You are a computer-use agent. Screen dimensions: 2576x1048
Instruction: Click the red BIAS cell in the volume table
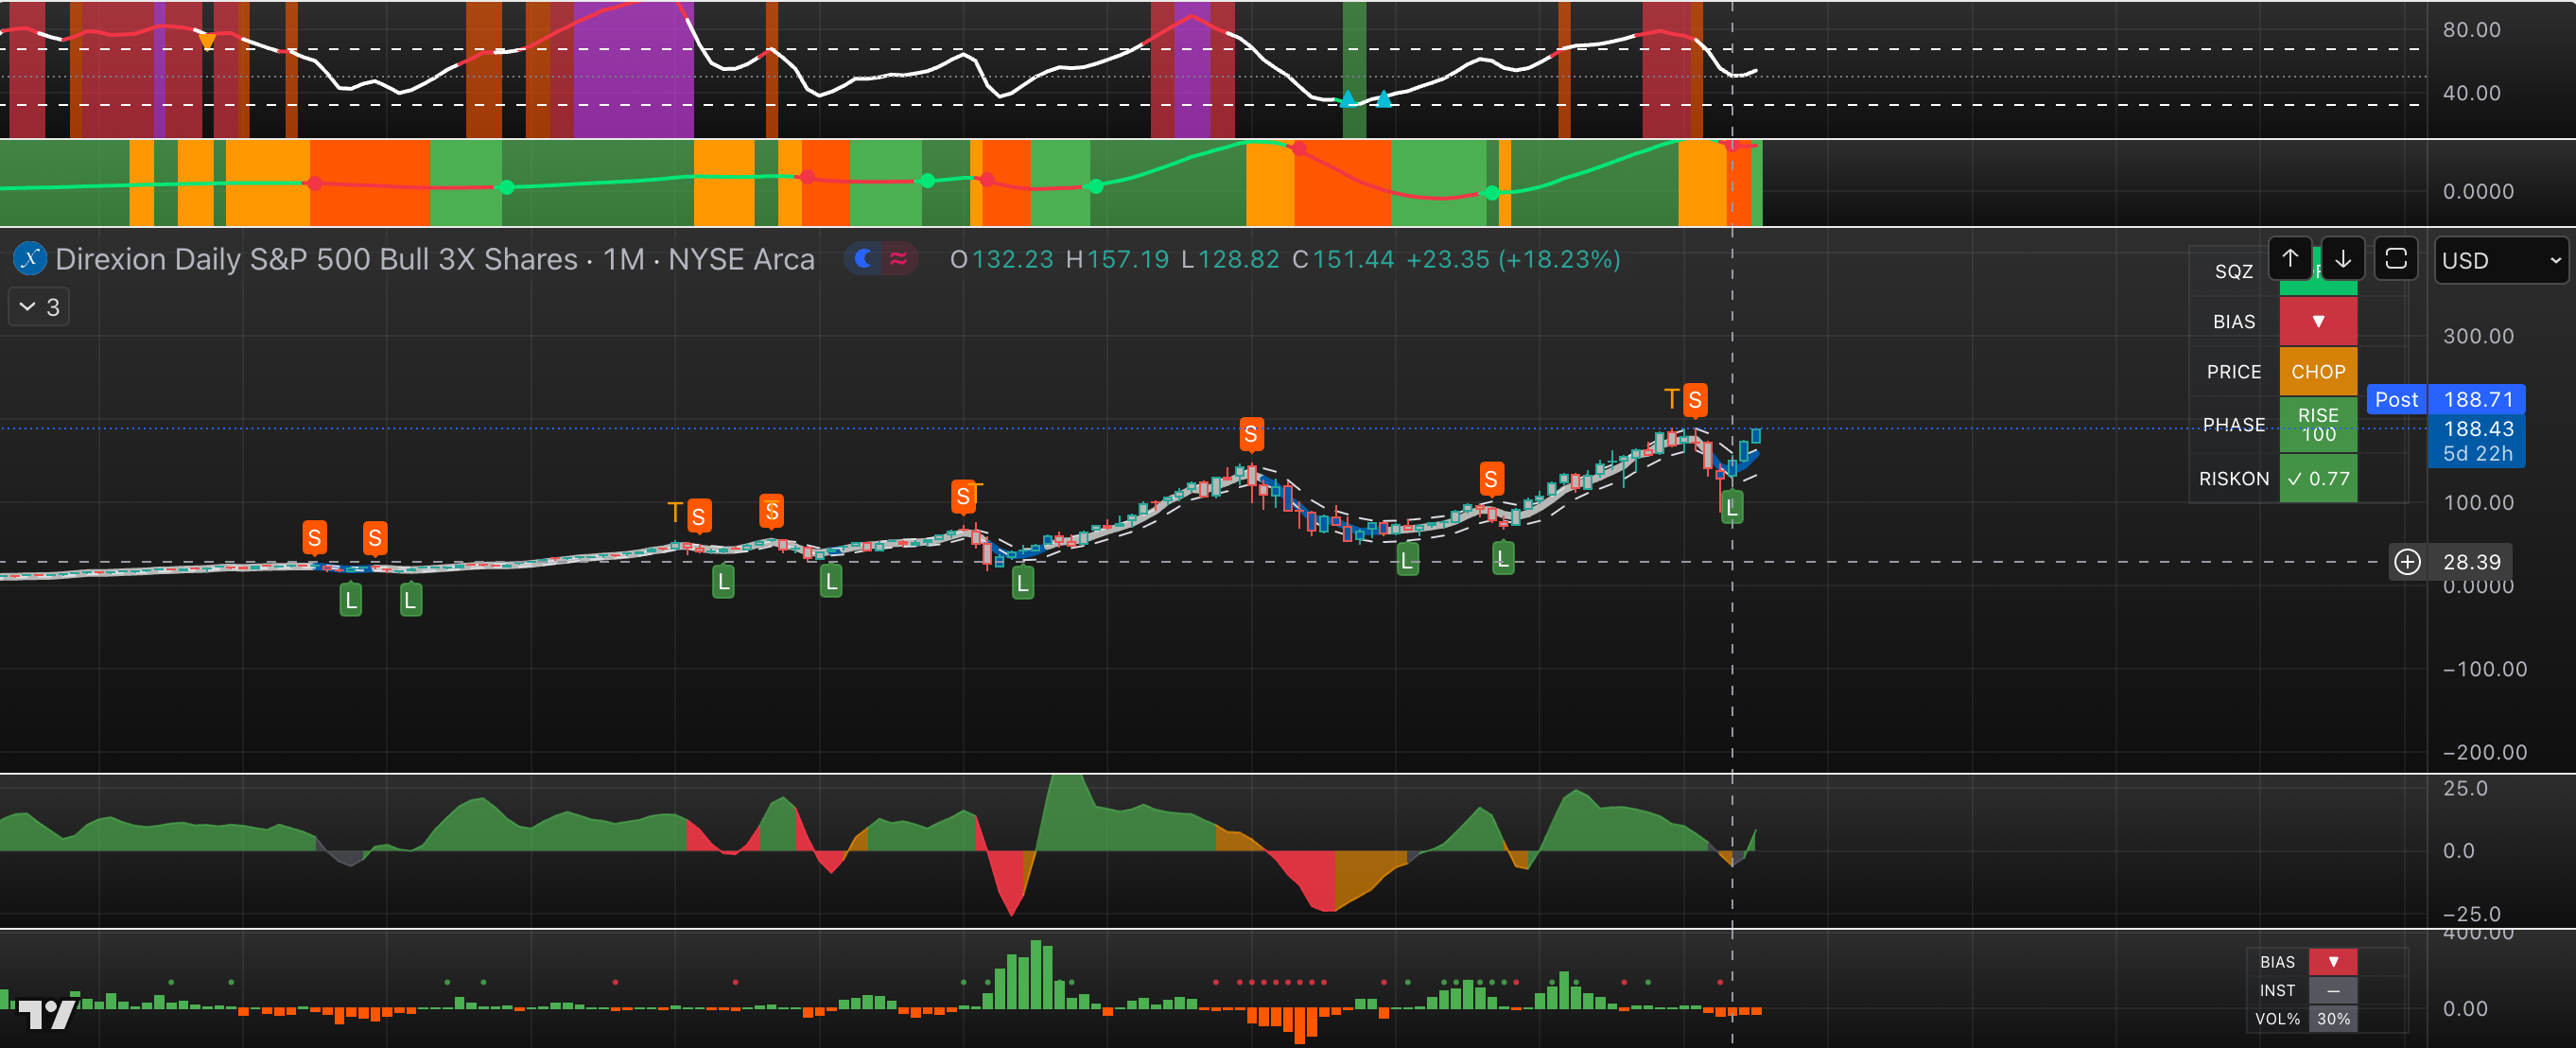pos(2333,962)
